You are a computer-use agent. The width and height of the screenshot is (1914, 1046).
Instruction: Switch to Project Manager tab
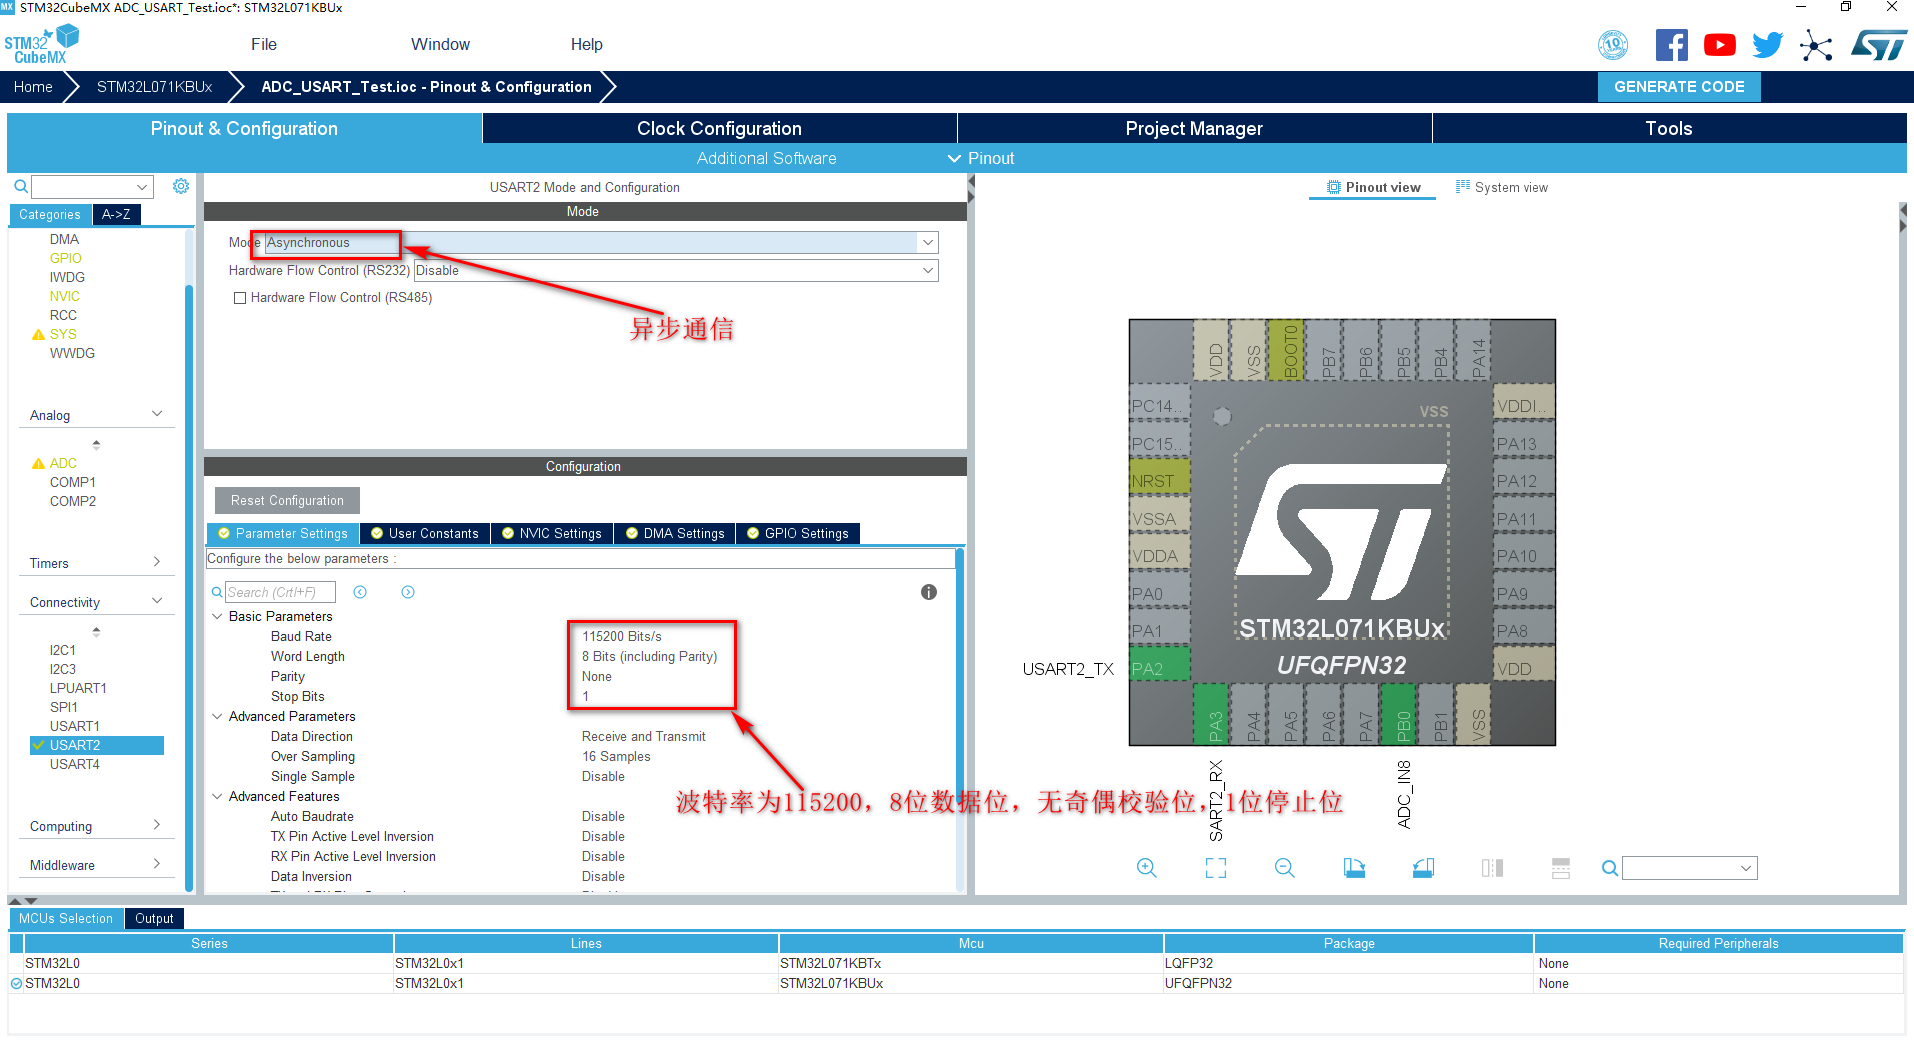coord(1194,128)
